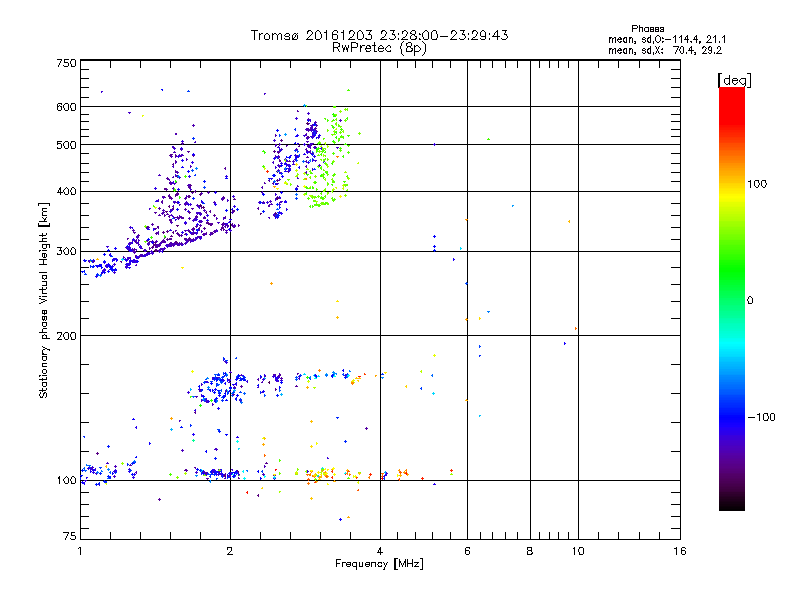Click the 'Frequency [MHz]' axis title
The height and width of the screenshot is (600, 800).
379,564
